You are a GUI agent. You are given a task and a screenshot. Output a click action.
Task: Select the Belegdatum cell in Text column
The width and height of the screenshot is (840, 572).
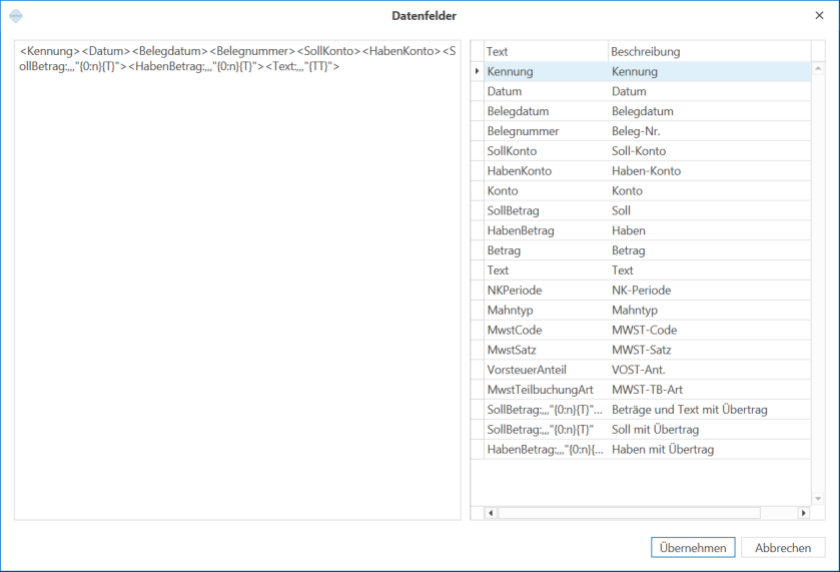click(x=546, y=111)
